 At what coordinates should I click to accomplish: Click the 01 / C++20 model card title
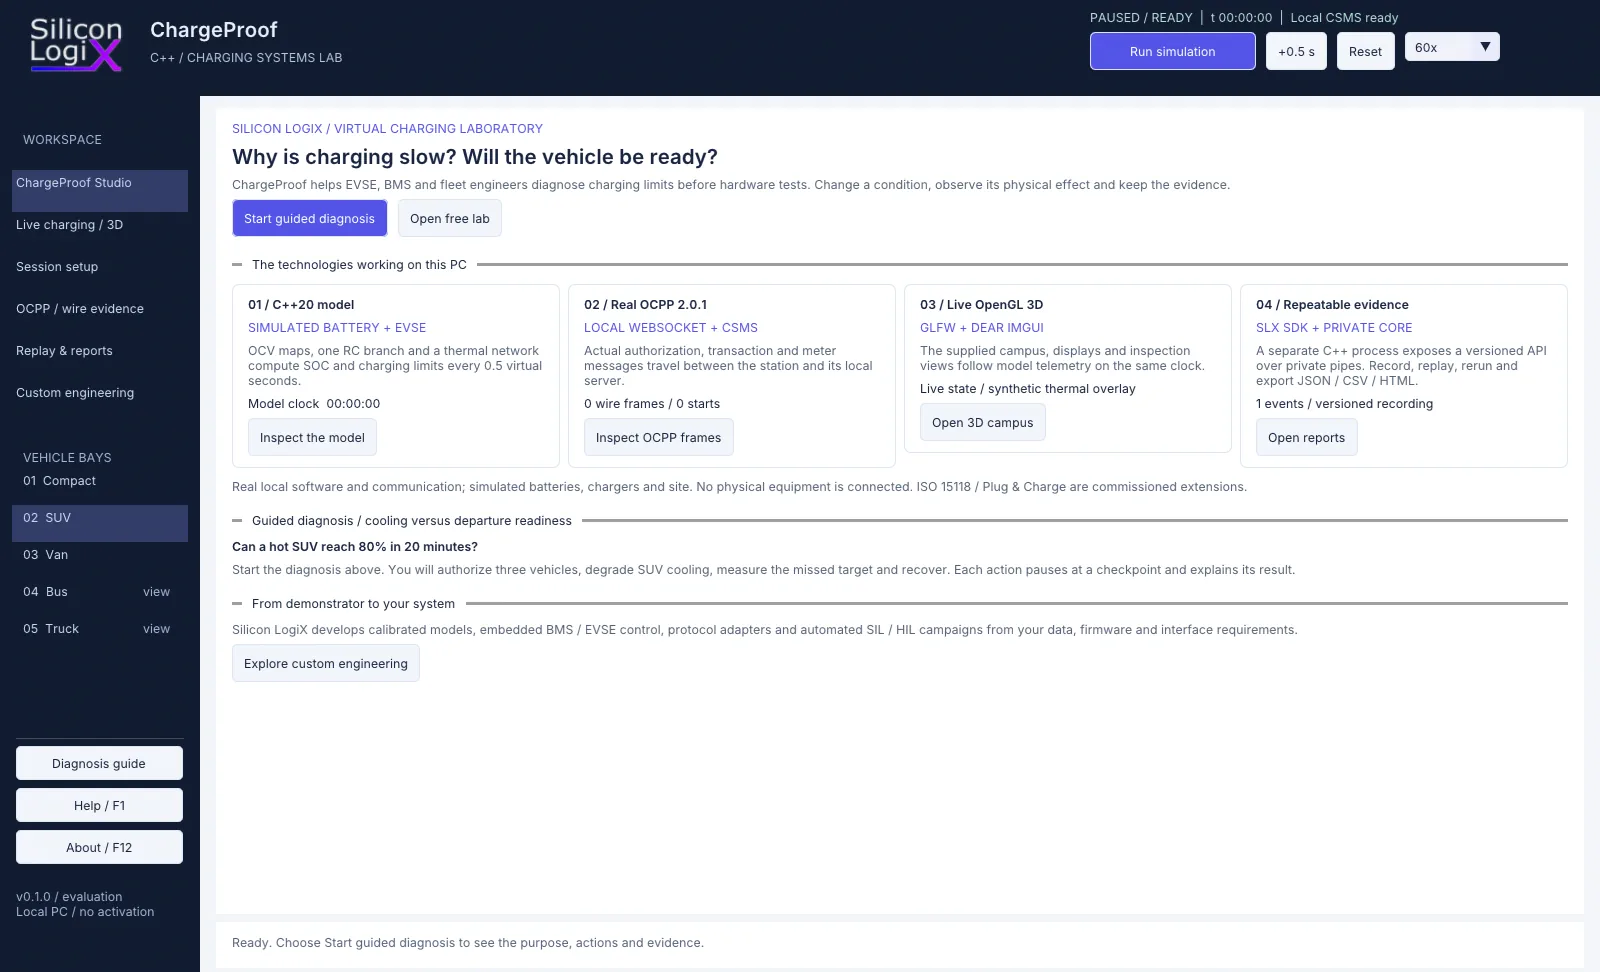[301, 305]
